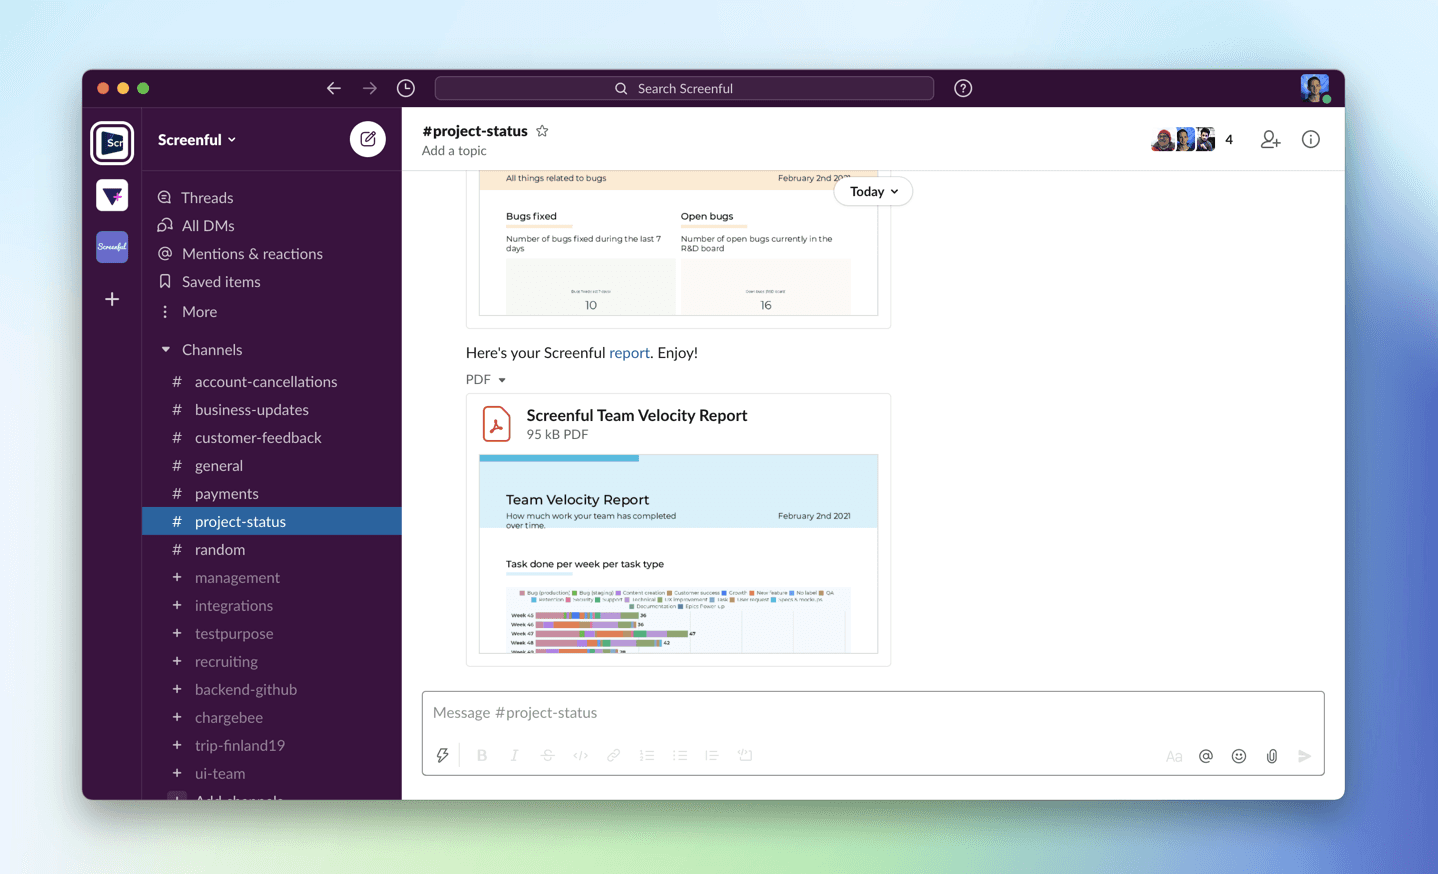Start a bulleted list

coord(679,755)
